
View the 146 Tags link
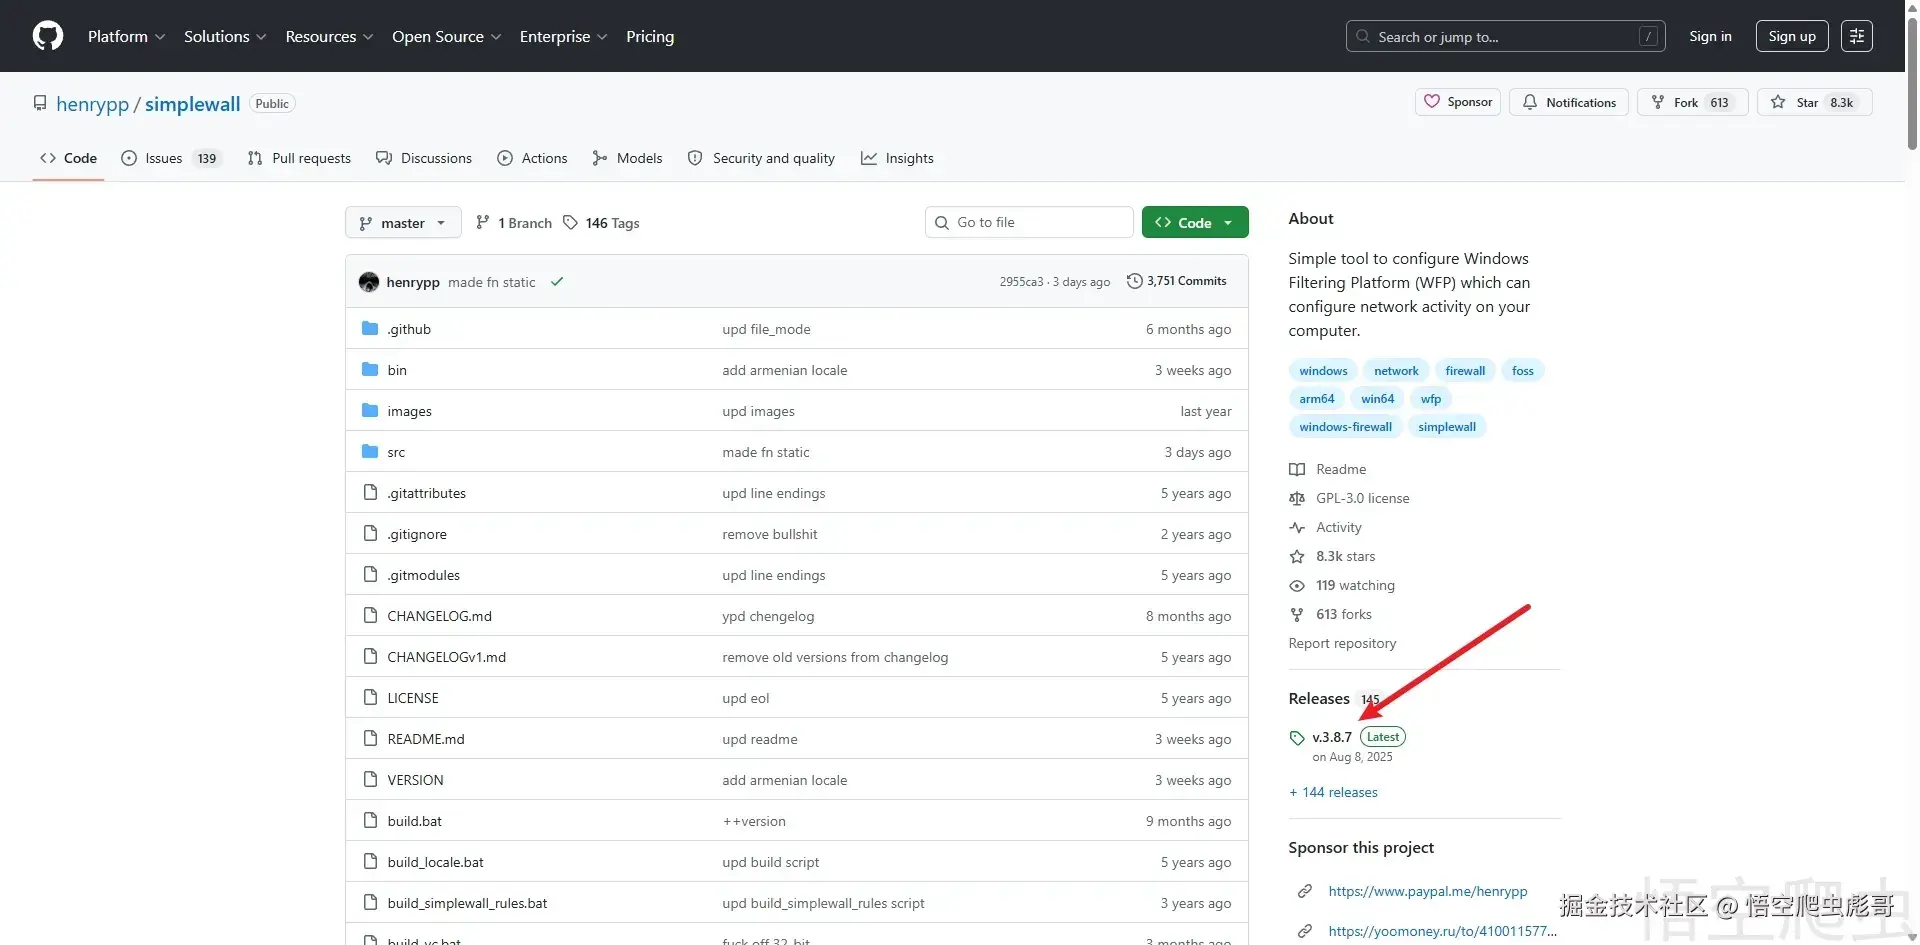(x=601, y=222)
